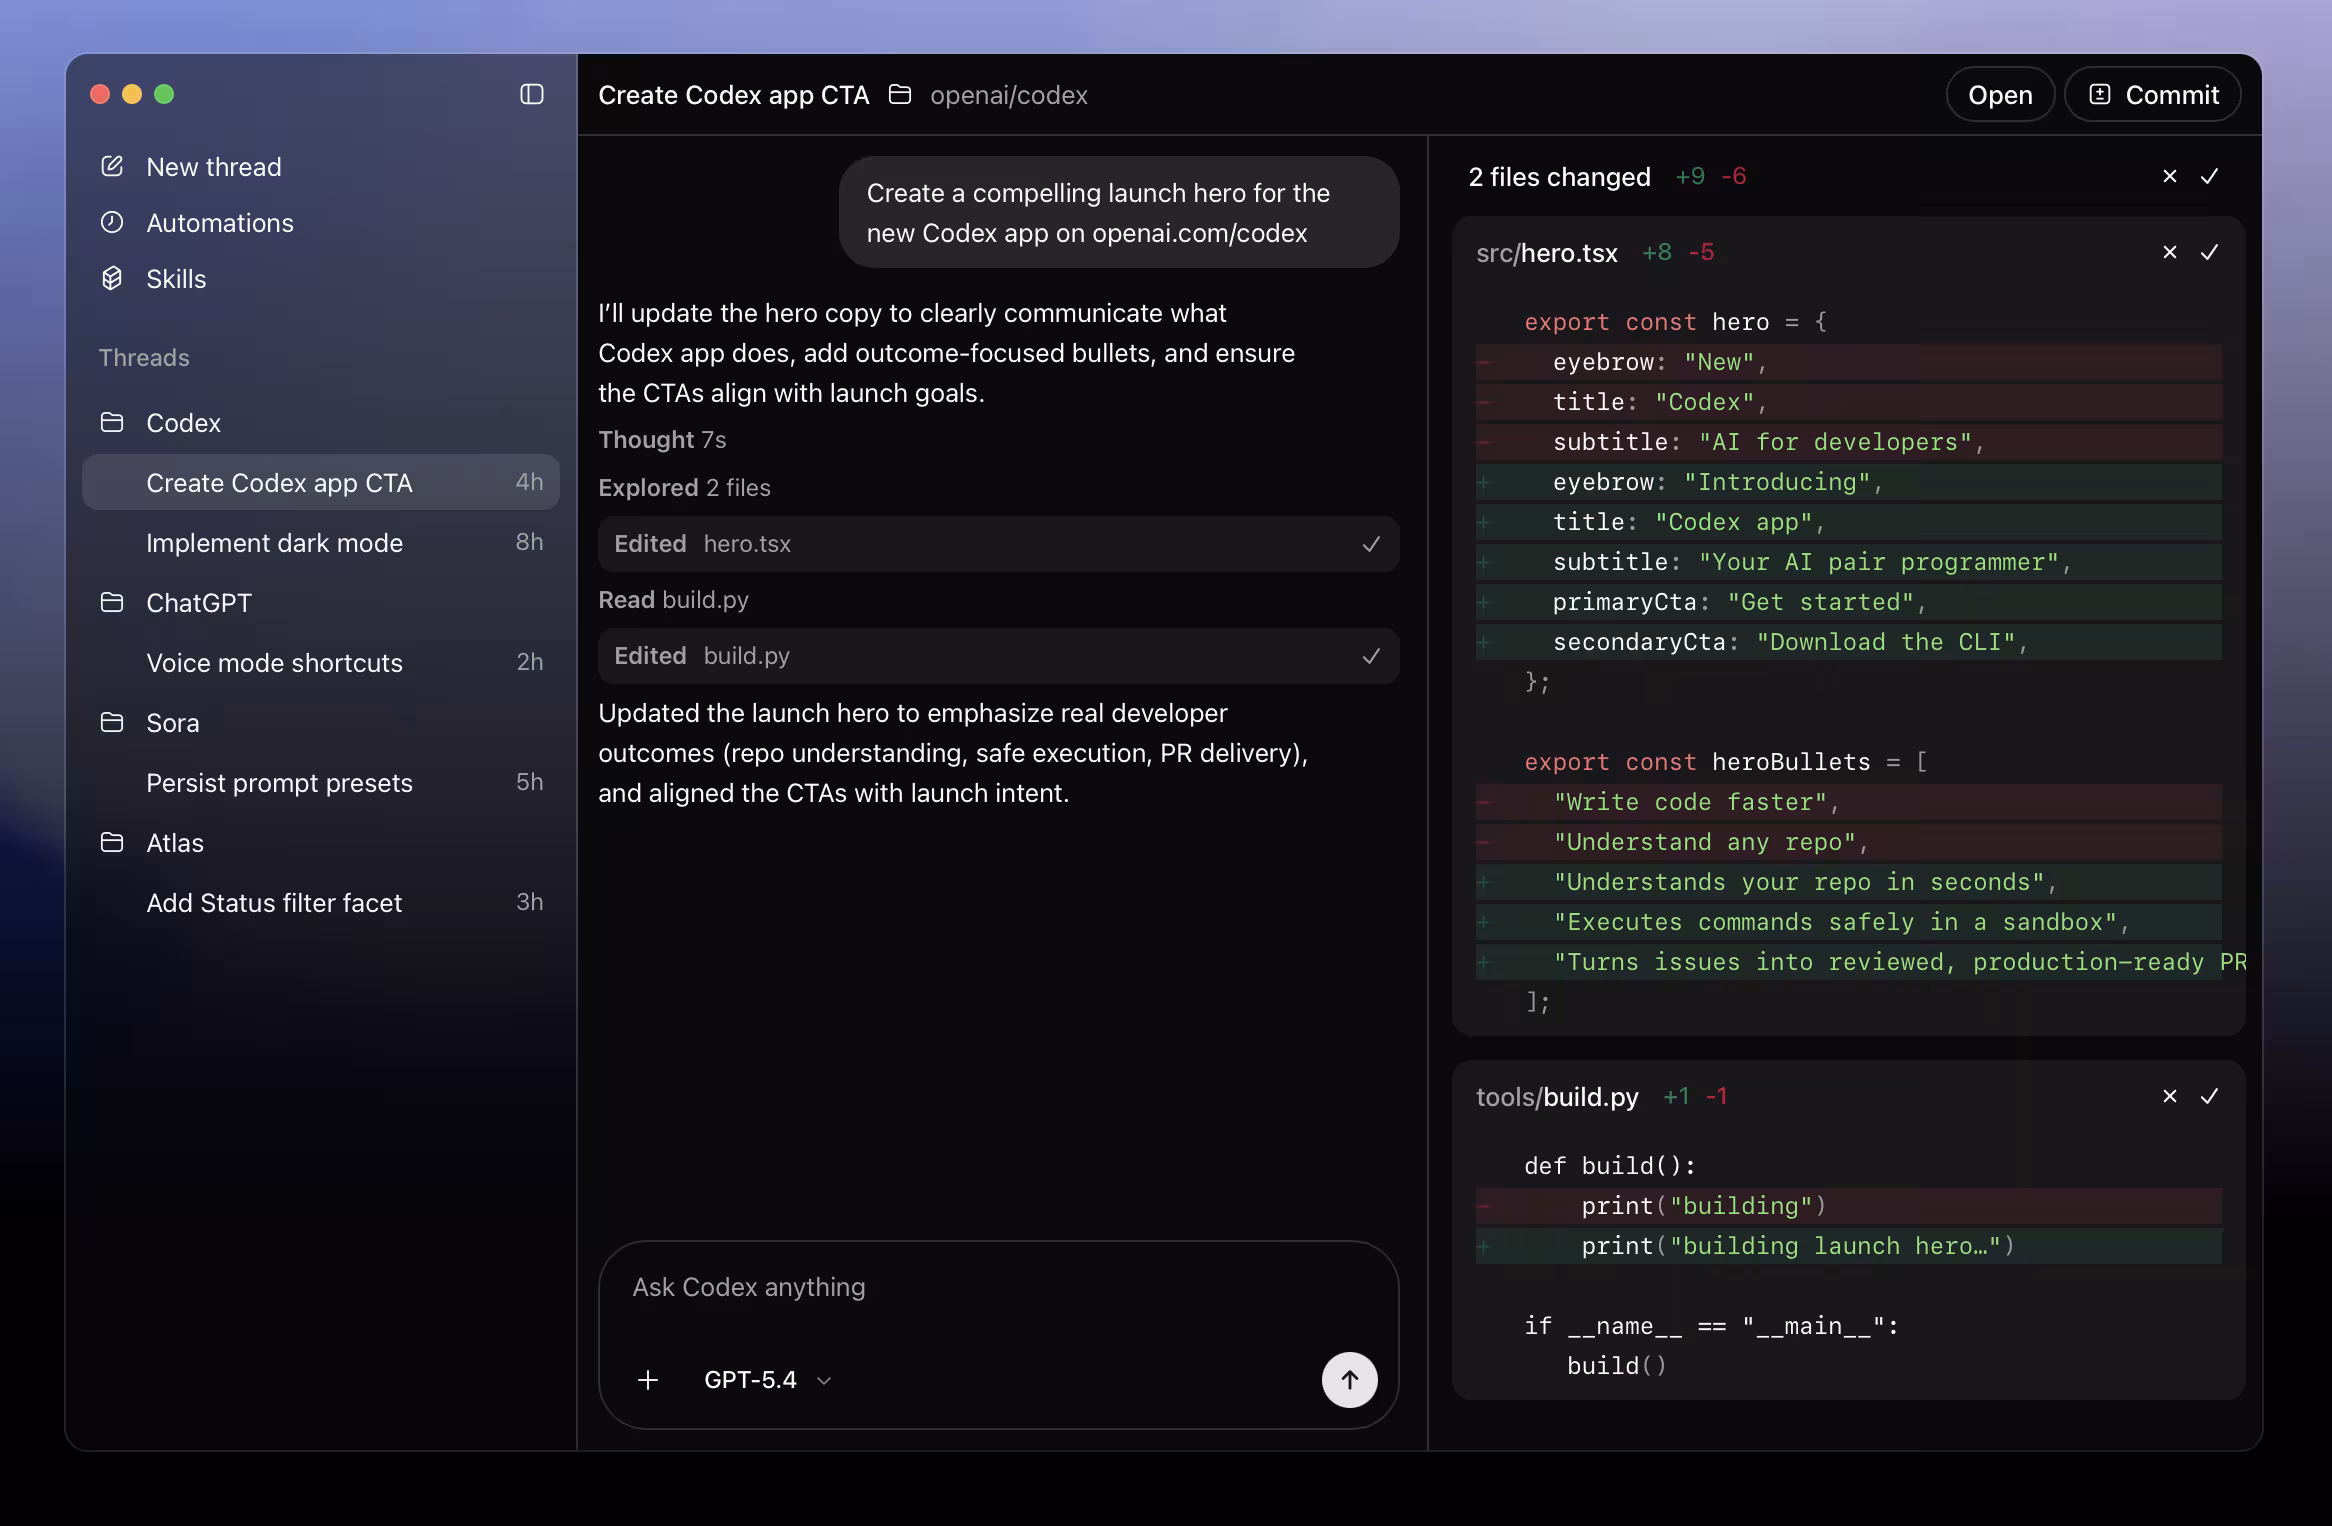2332x1526 pixels.
Task: Accept all changes via the top checkmark
Action: (2210, 176)
